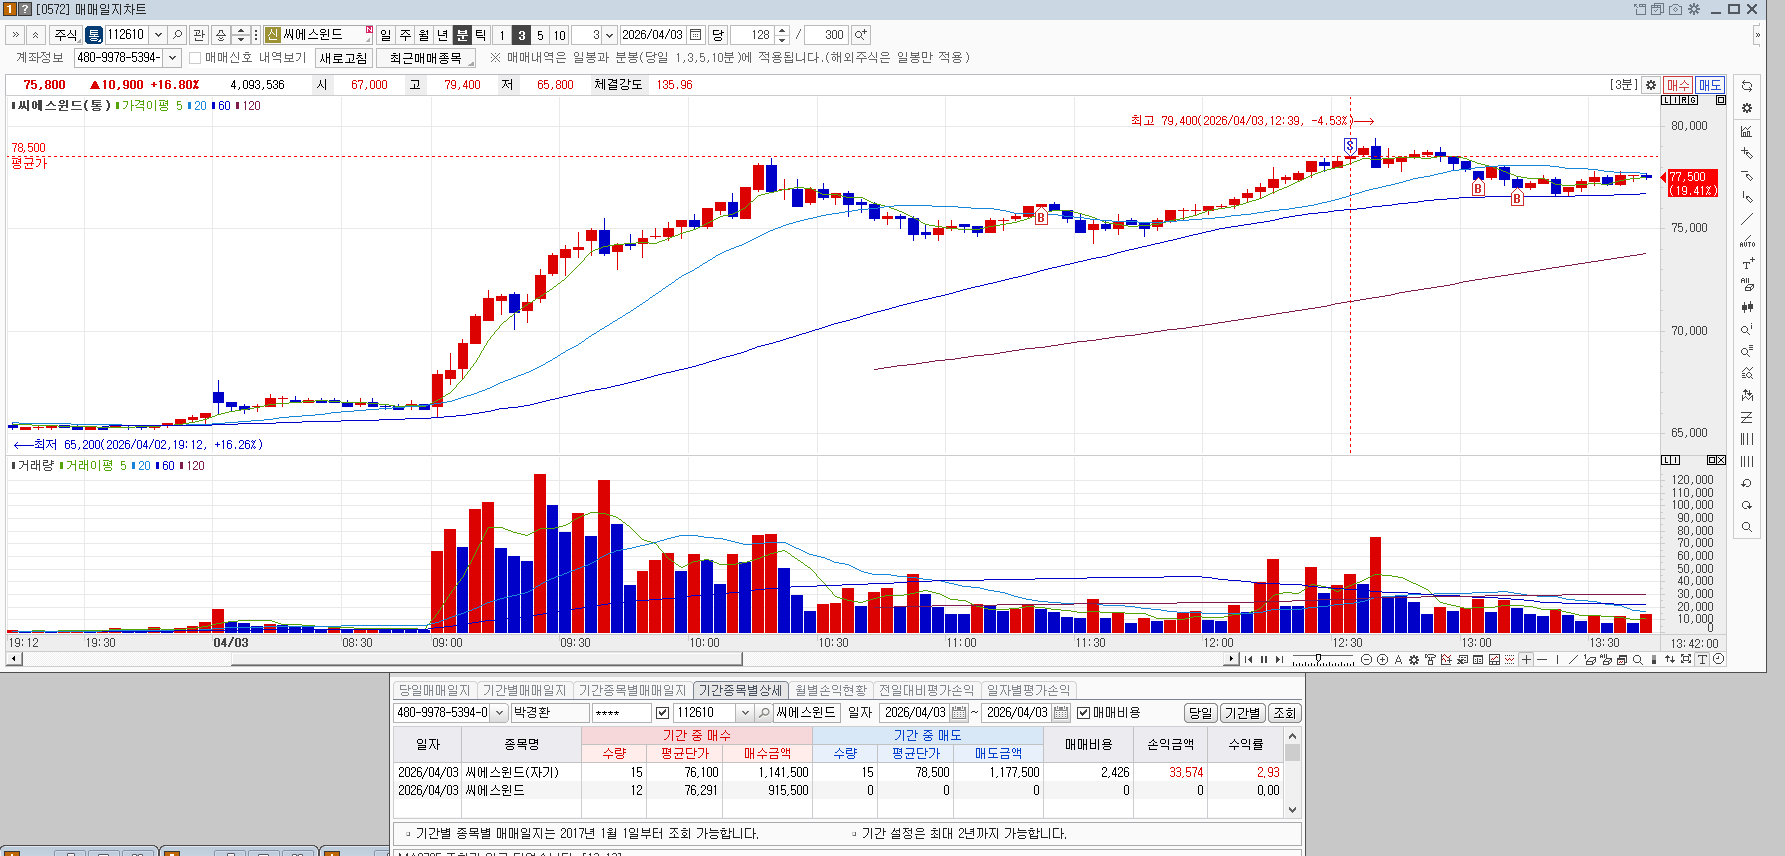
Task: Click the stock code search magnifier icon
Action: point(177,35)
